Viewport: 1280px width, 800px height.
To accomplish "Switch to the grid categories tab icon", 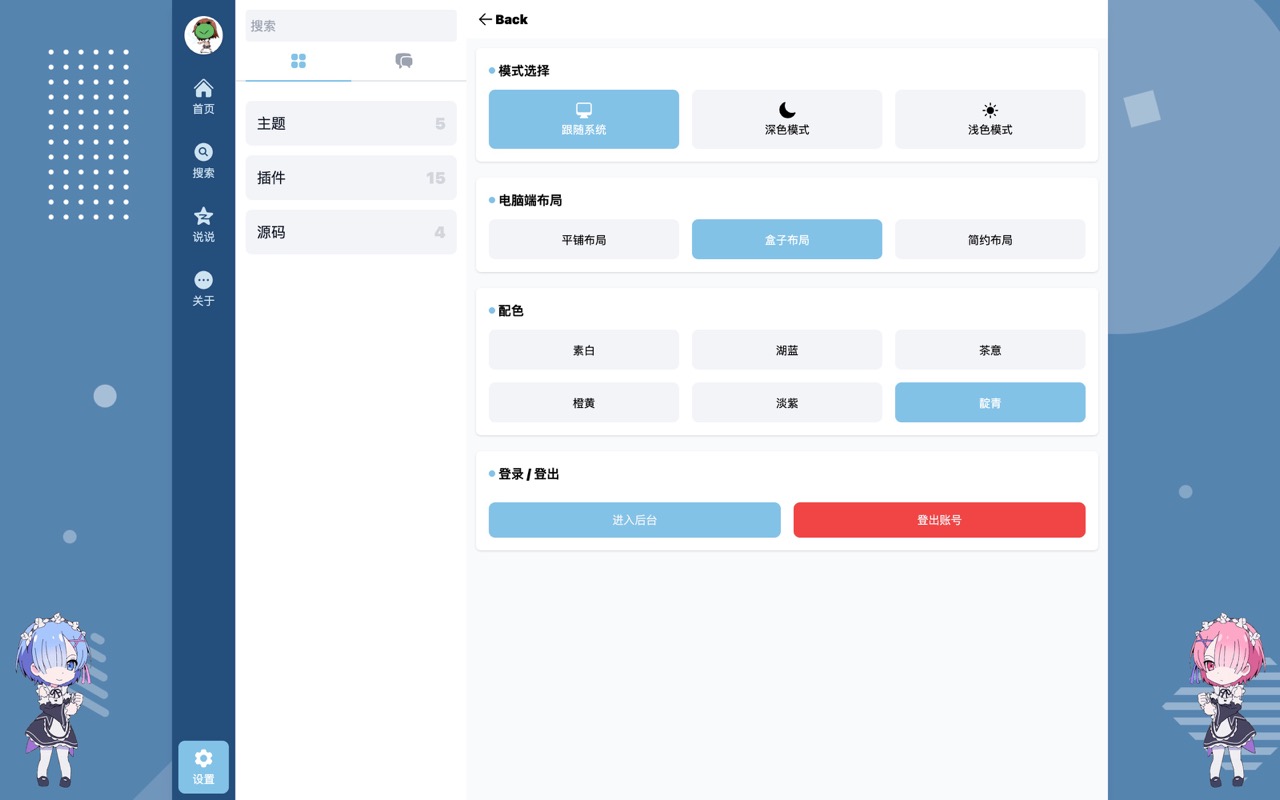I will coord(298,61).
